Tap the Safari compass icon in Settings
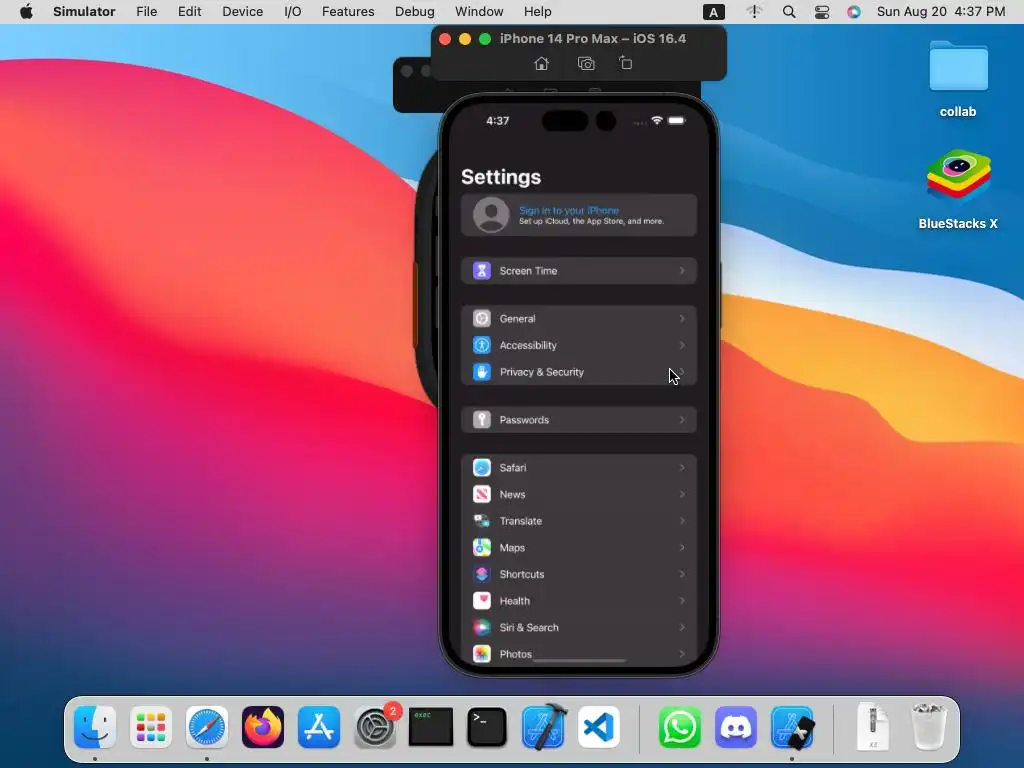This screenshot has width=1024, height=768. click(482, 468)
